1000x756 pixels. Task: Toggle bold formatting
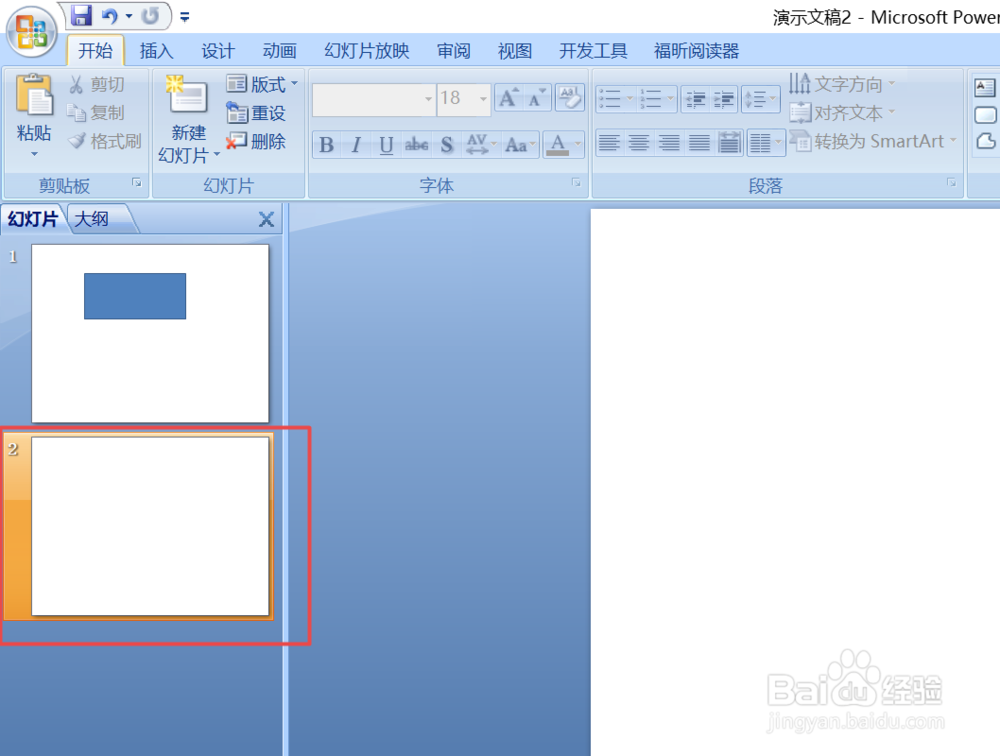tap(327, 145)
